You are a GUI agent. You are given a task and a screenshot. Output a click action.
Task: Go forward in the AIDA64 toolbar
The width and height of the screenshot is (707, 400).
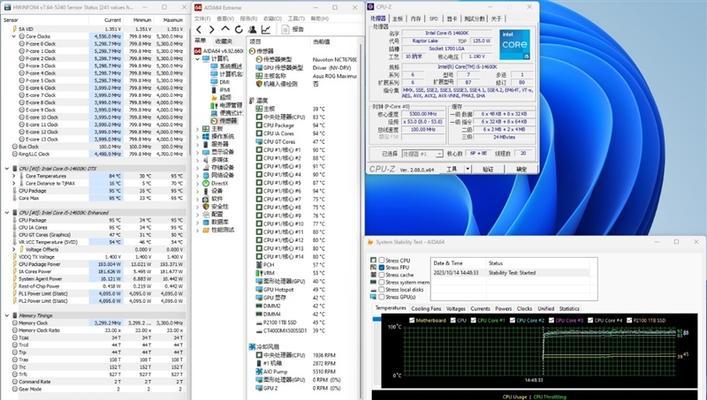(x=211, y=29)
